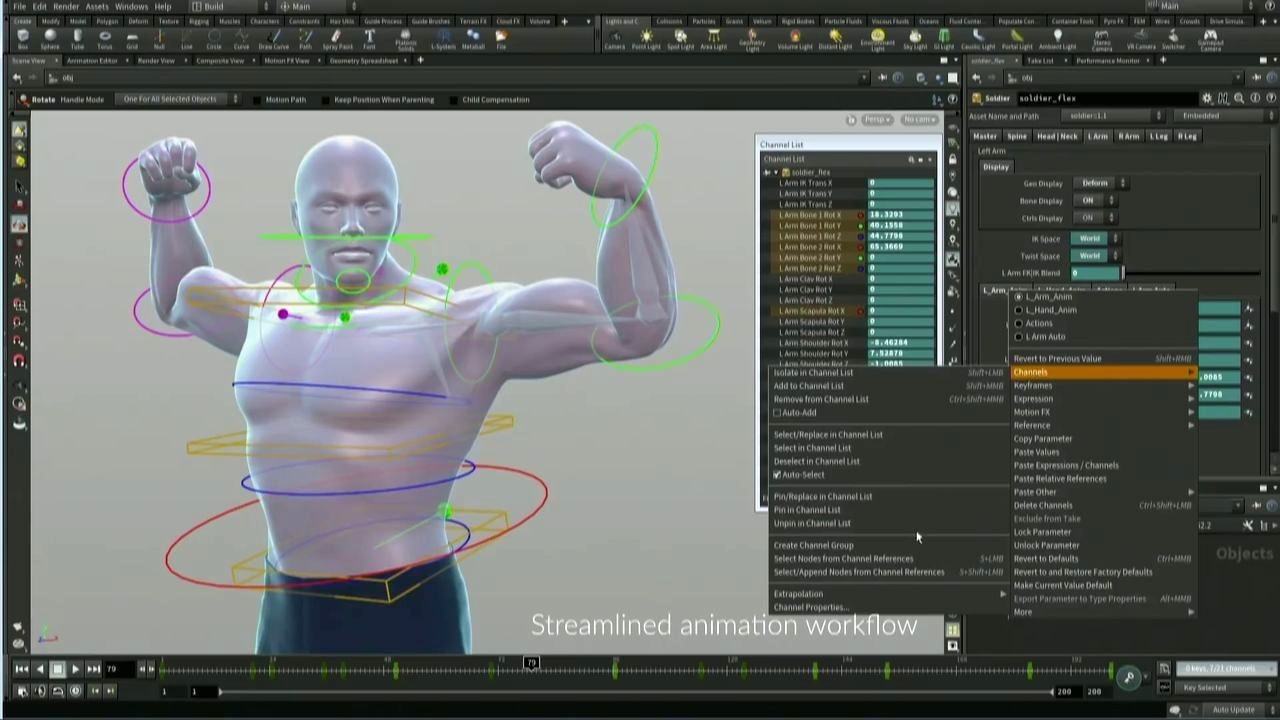Click the Font shelf tool
This screenshot has height=720, width=1280.
pos(369,39)
